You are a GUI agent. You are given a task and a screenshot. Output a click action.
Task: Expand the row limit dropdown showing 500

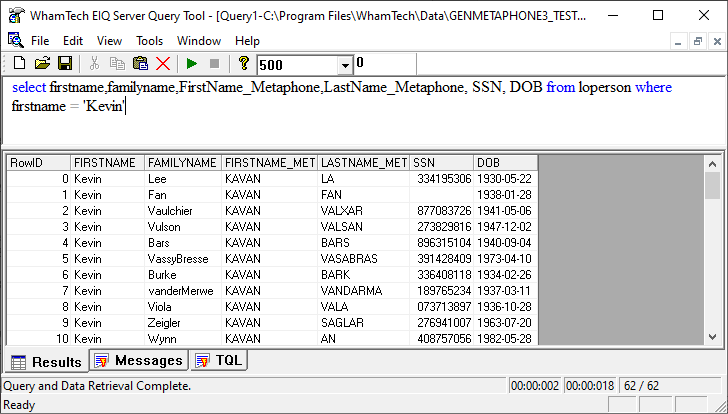pos(345,65)
